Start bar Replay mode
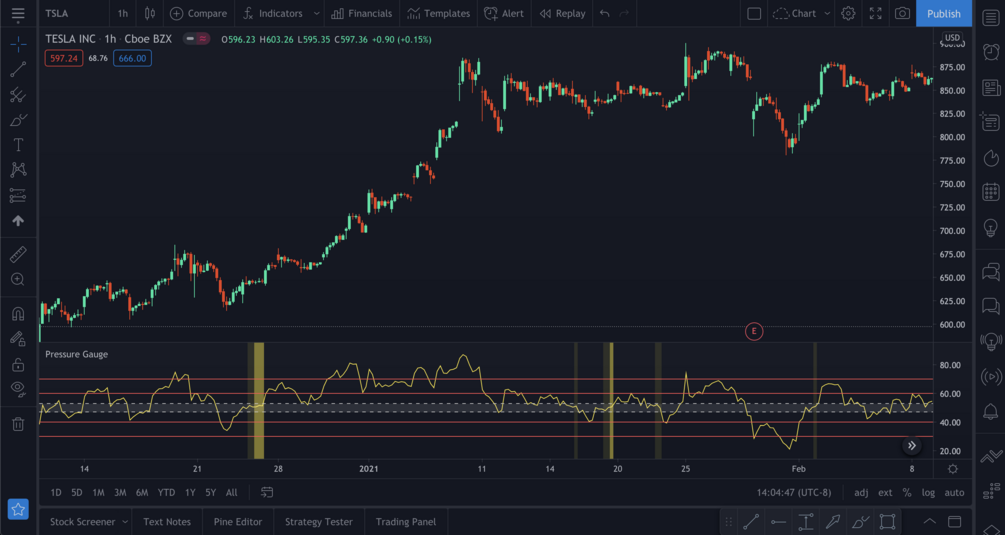The width and height of the screenshot is (1005, 535). (562, 13)
